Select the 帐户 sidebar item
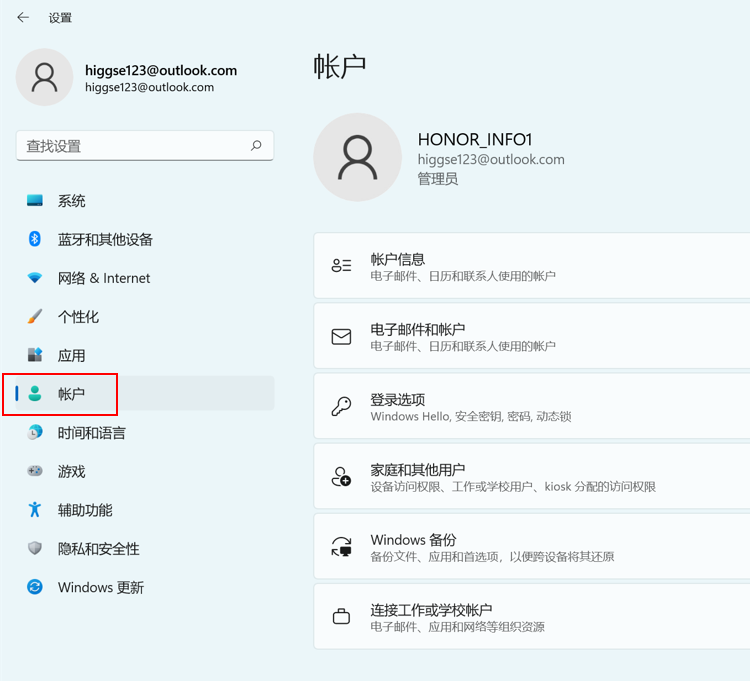Viewport: 750px width, 681px height. (71, 394)
